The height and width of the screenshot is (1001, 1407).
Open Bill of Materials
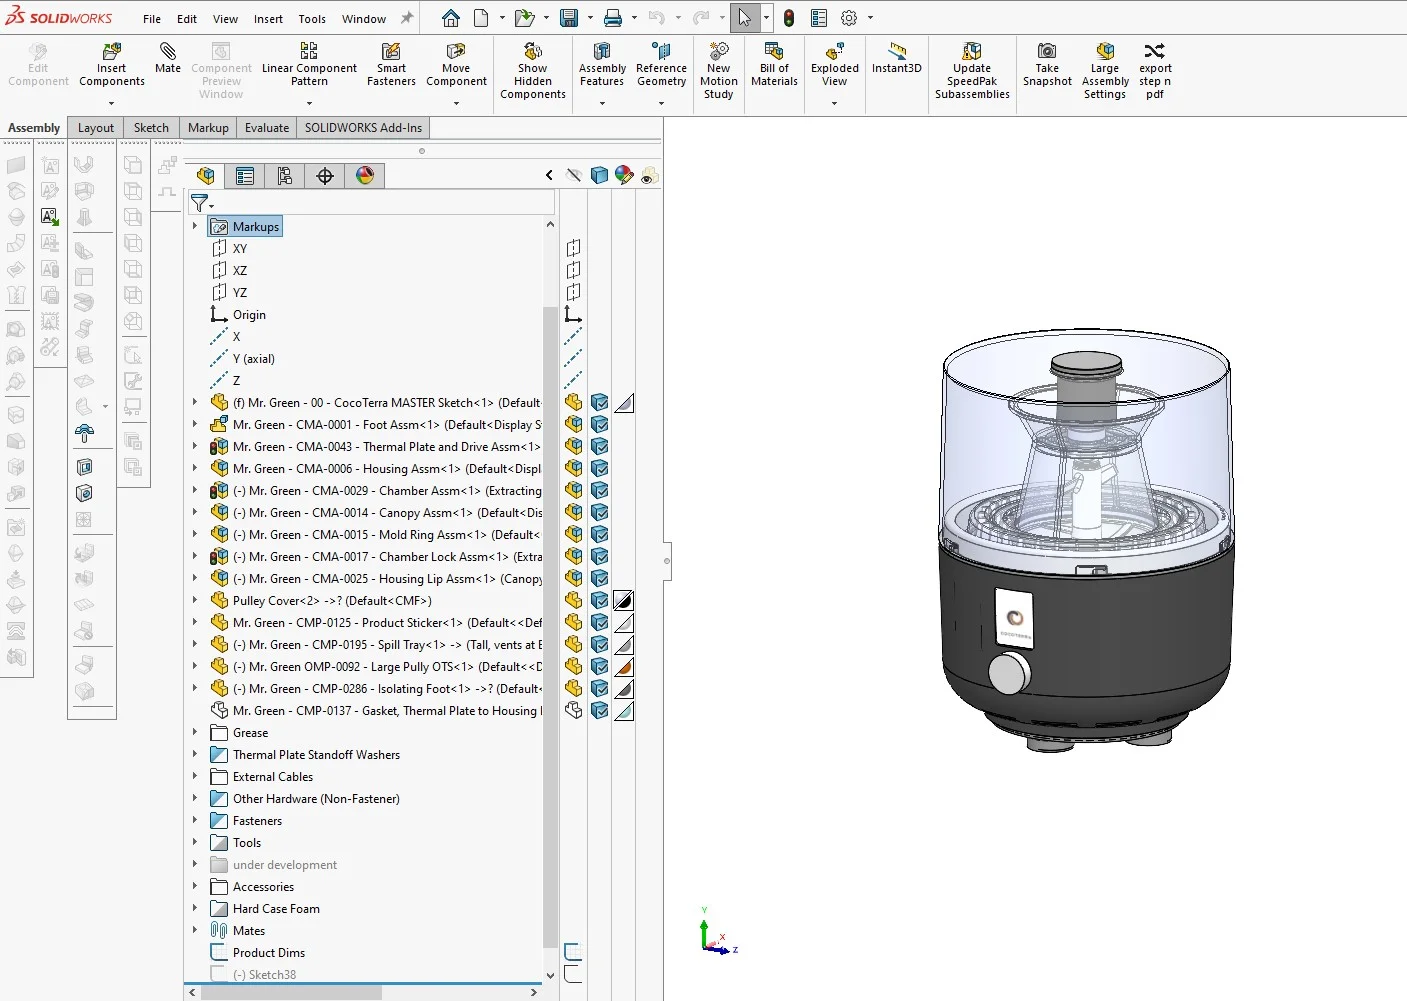(774, 65)
